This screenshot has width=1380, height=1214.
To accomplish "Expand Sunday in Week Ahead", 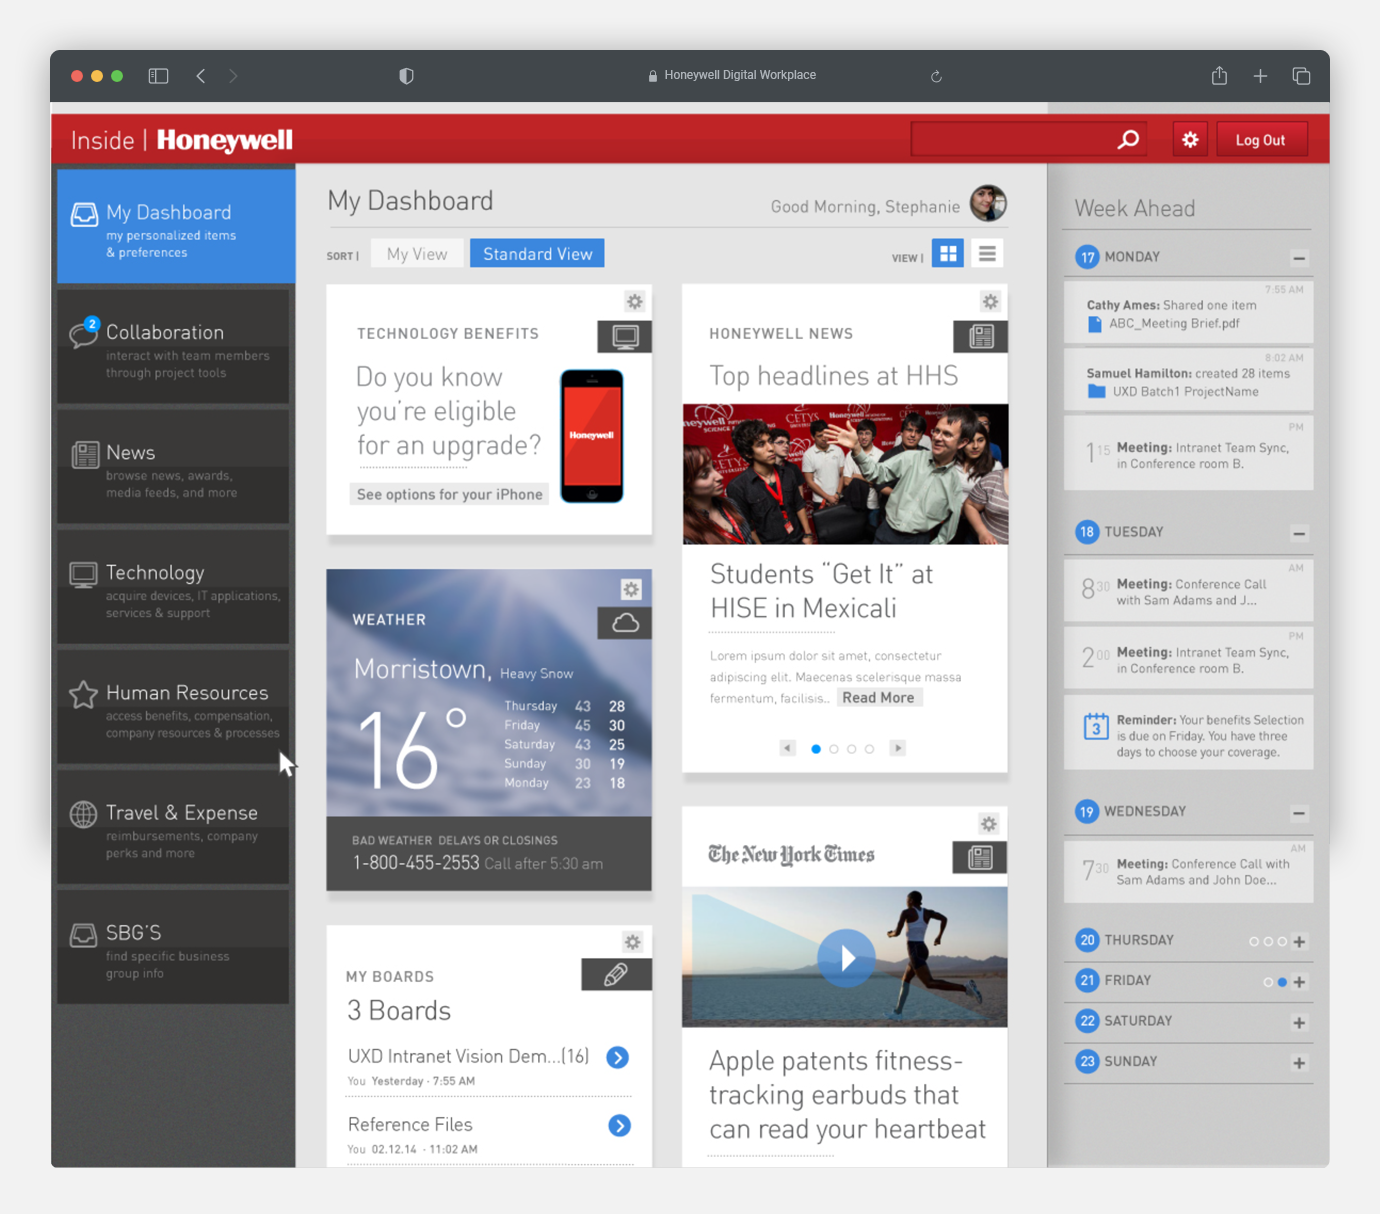I will 1299,1063.
